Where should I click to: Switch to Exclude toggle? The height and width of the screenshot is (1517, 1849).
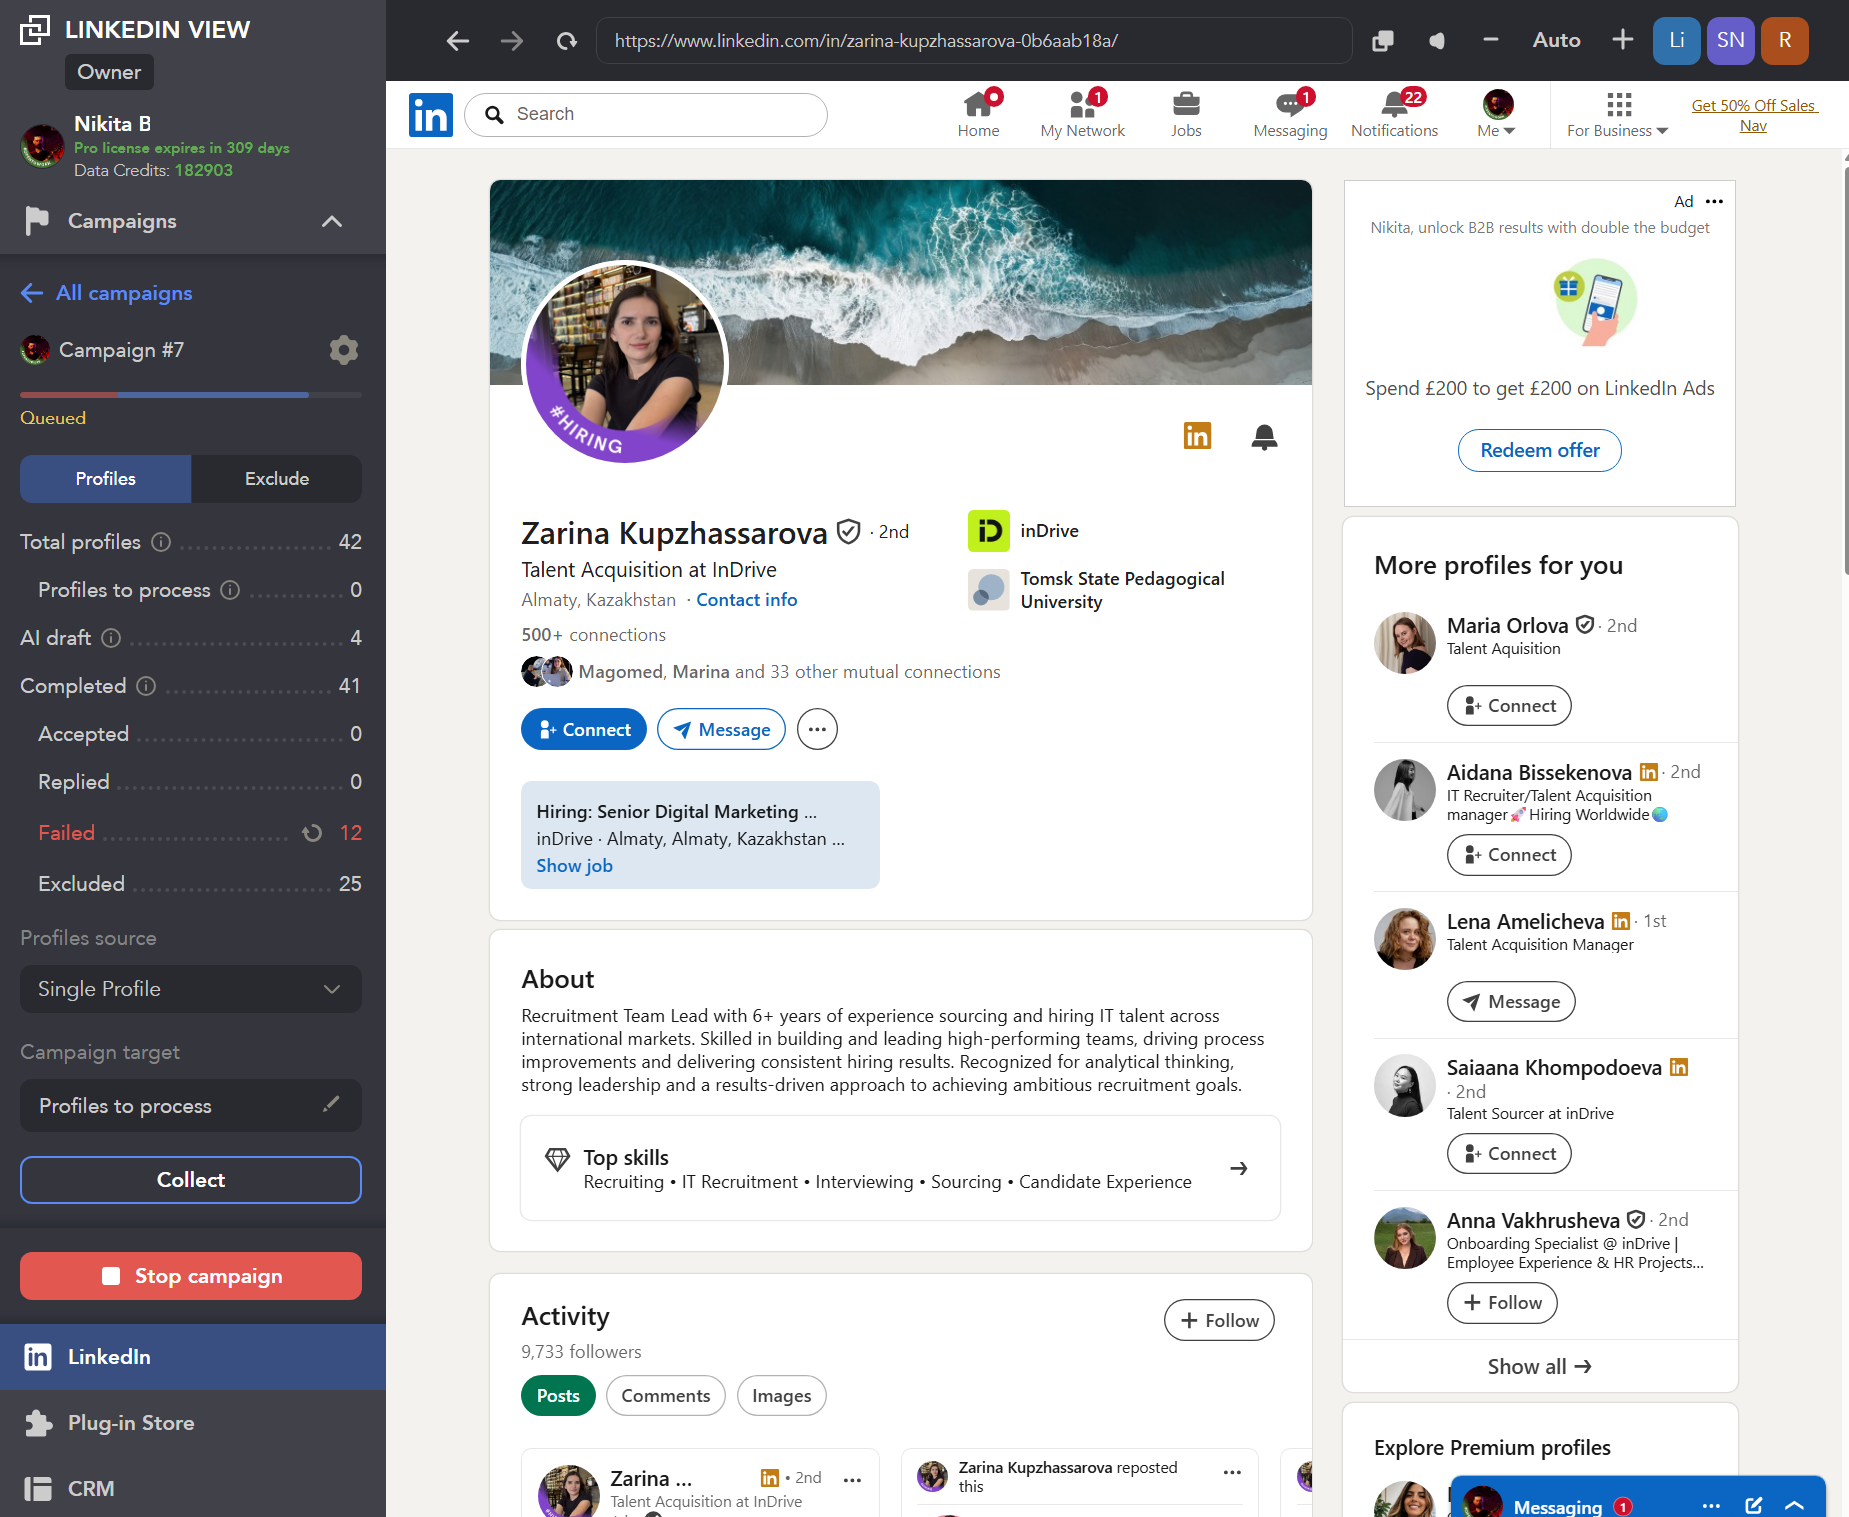coord(277,479)
